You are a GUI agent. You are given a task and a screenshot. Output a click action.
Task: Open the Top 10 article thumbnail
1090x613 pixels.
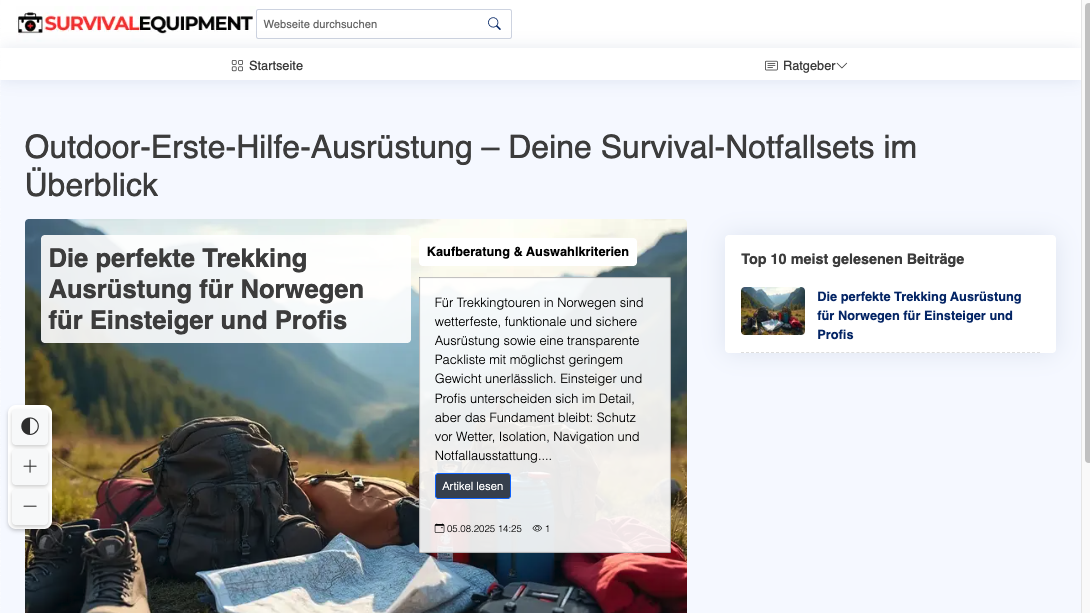[x=772, y=311]
